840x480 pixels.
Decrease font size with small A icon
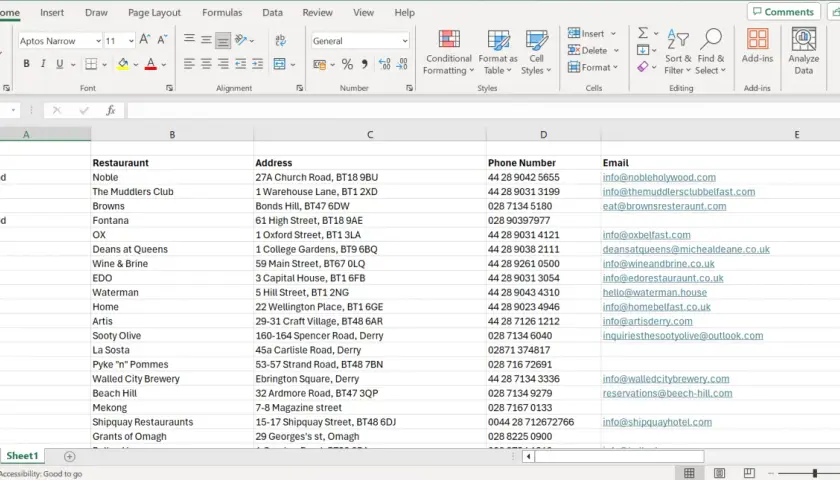click(x=162, y=40)
